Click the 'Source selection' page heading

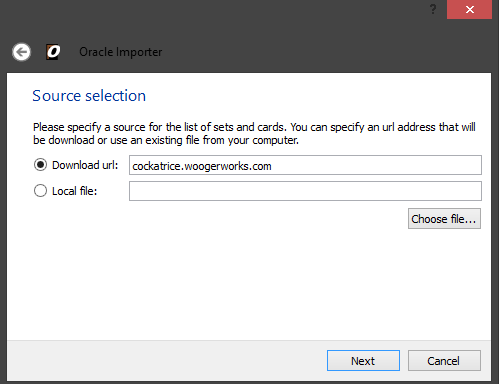tap(89, 96)
